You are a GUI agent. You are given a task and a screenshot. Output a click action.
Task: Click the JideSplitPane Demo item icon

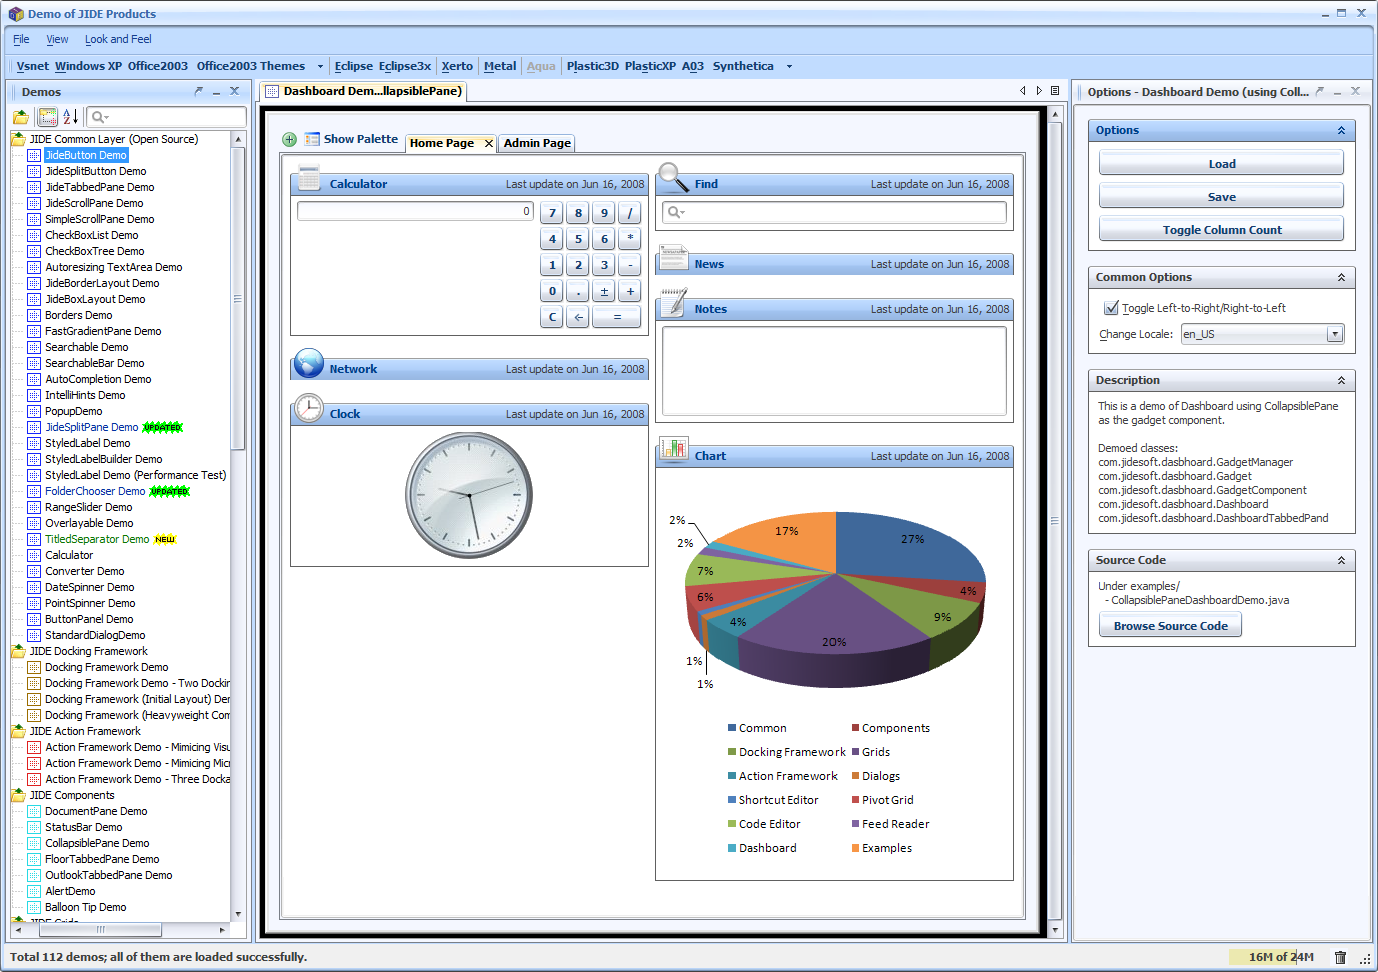coord(34,427)
